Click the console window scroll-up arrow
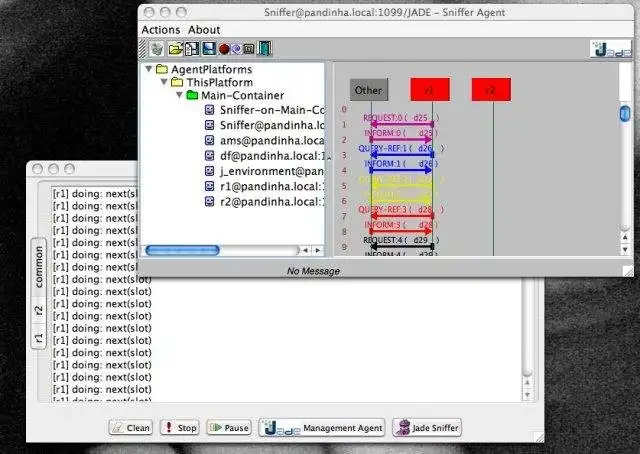This screenshot has height=454, width=640. pos(527,383)
